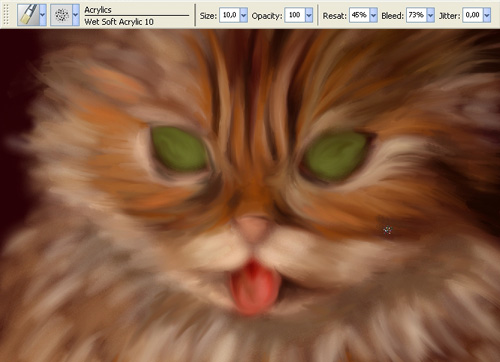The height and width of the screenshot is (362, 500).
Task: Click the Acrylics category label
Action: [98, 10]
